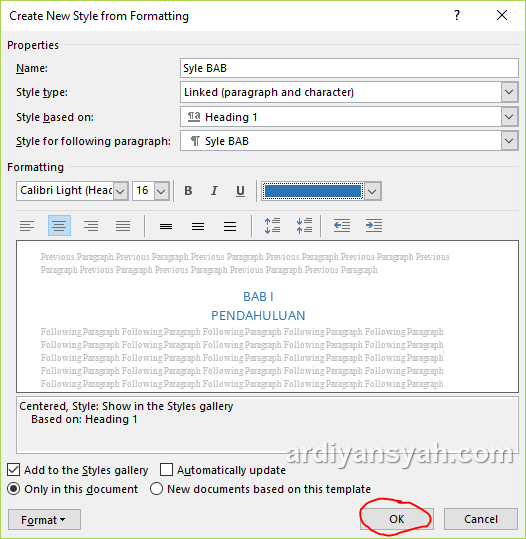The width and height of the screenshot is (526, 539).
Task: Apply justified alignment icon
Action: coord(123,226)
